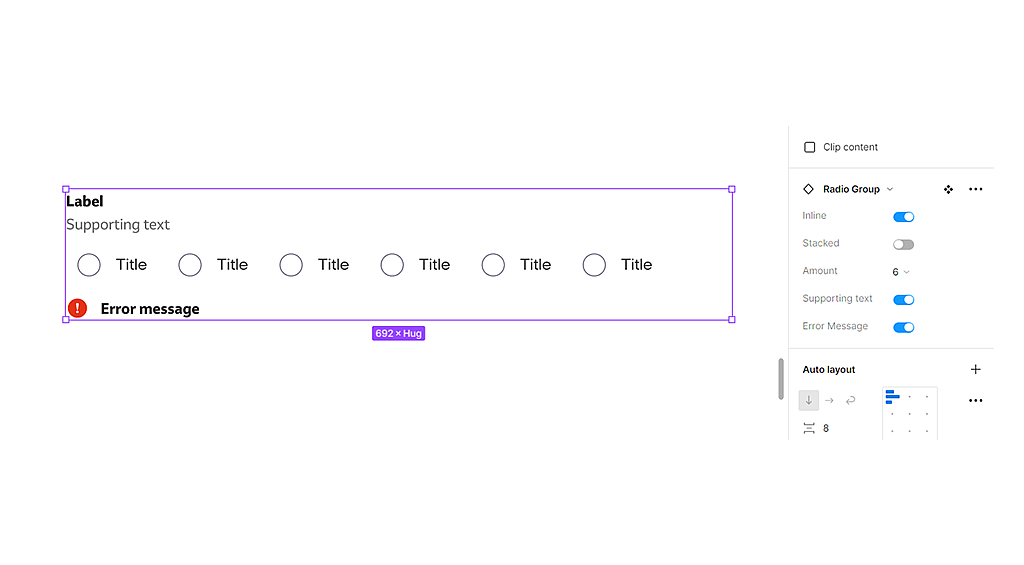The image size is (1024, 565).
Task: Select wrap auto layout direction
Action: [850, 400]
